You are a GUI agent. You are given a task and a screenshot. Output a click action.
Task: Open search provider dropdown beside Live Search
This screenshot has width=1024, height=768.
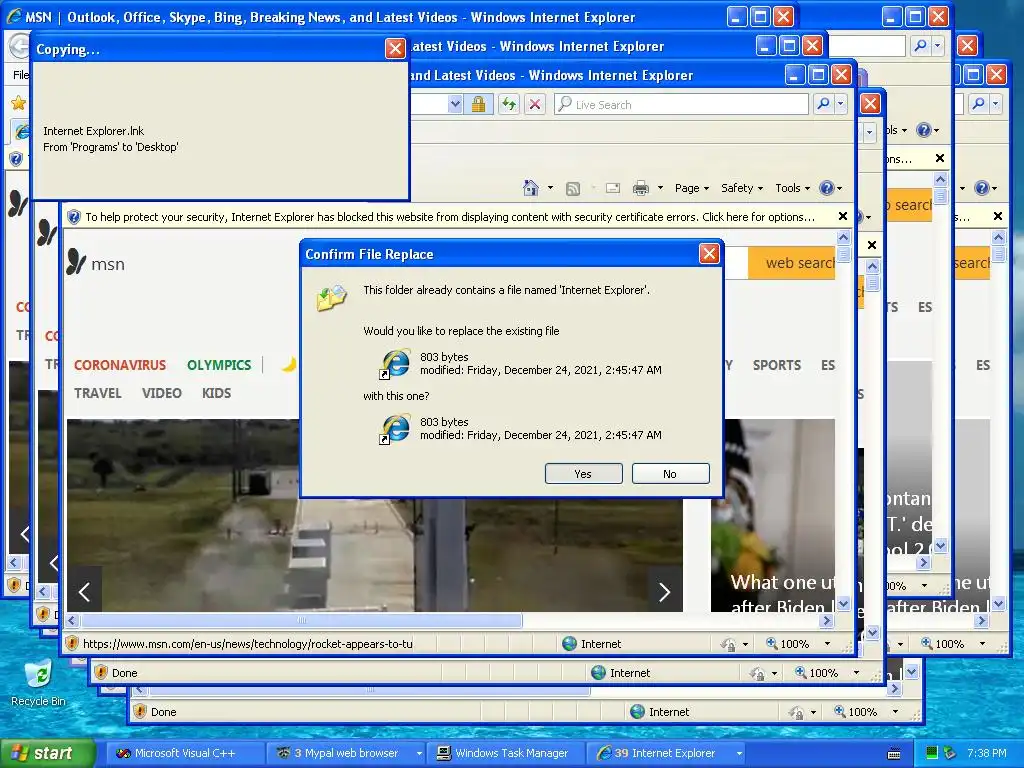click(x=840, y=104)
